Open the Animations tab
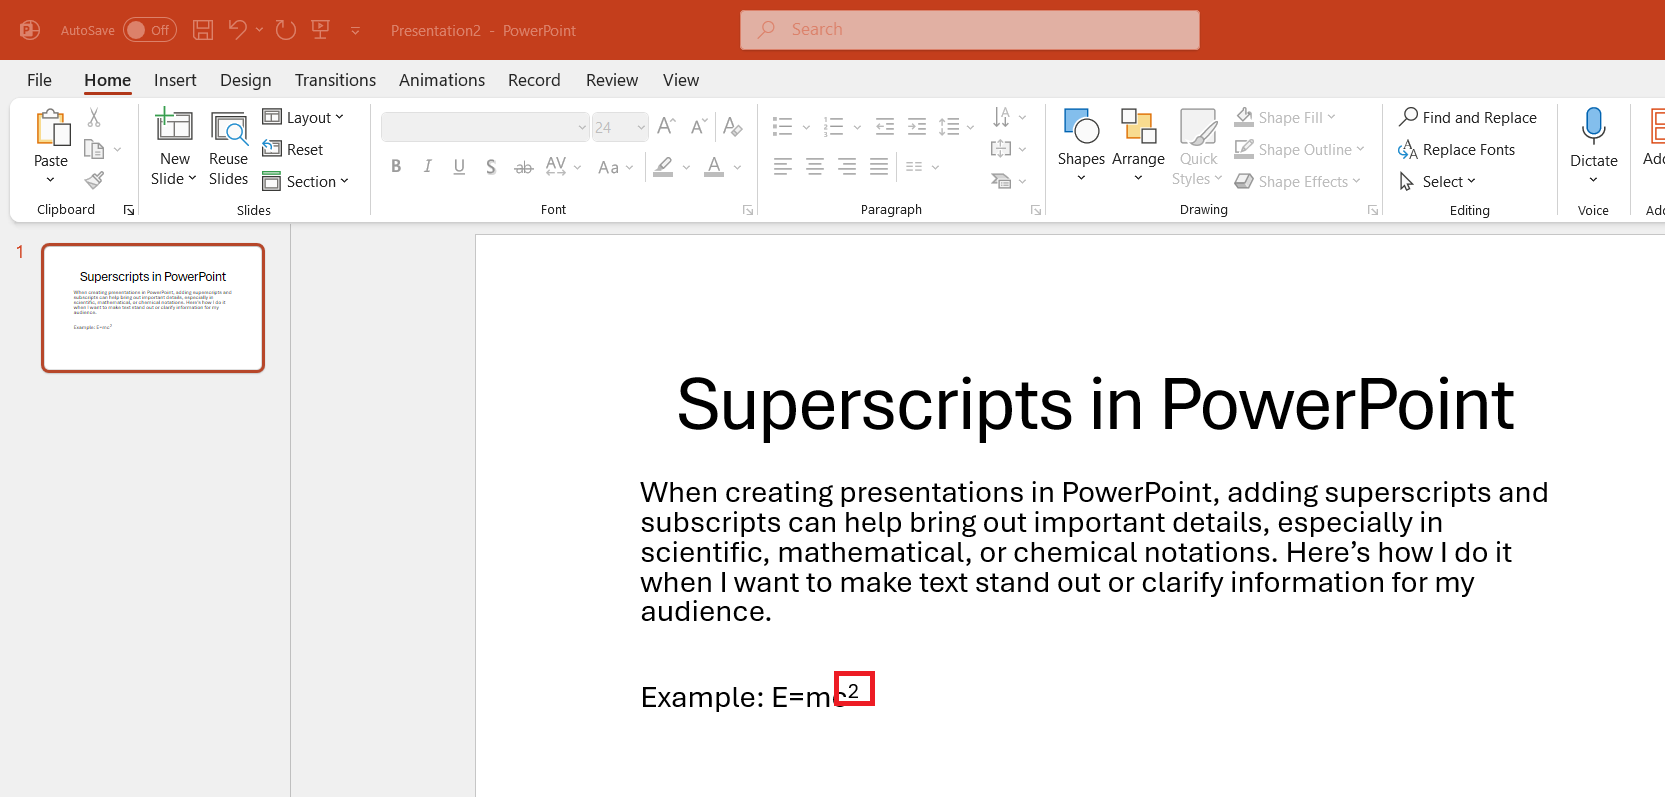The width and height of the screenshot is (1665, 797). tap(442, 80)
